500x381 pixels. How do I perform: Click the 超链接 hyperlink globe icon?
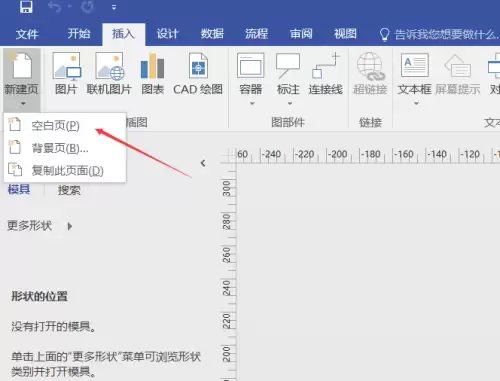tap(370, 66)
